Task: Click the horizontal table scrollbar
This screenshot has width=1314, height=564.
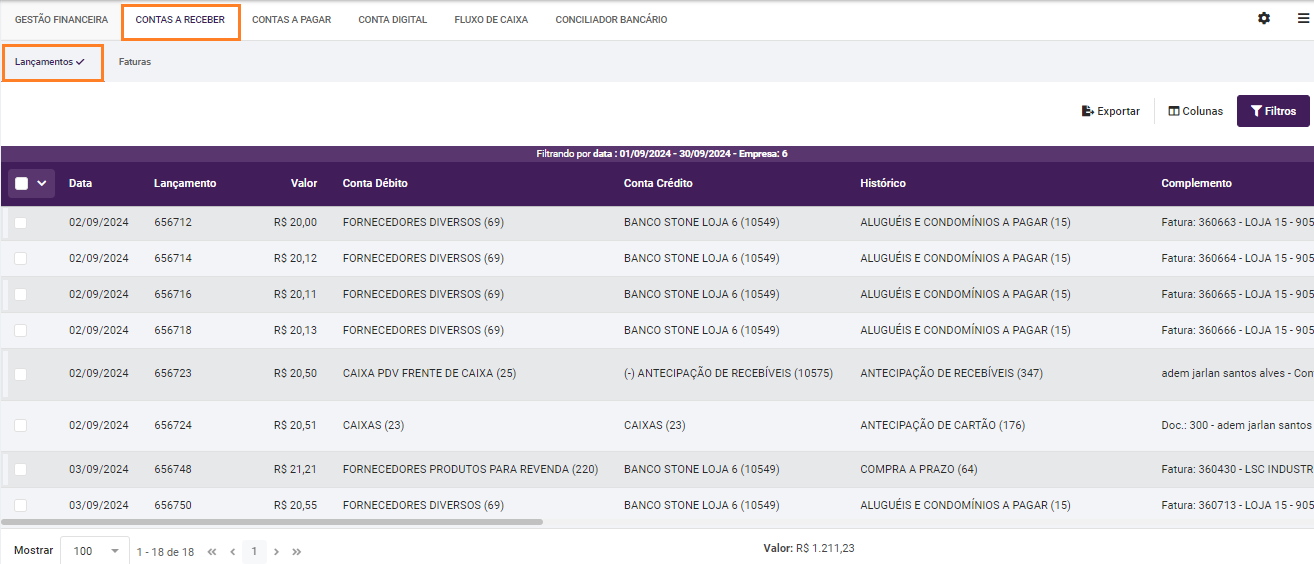Action: (272, 522)
